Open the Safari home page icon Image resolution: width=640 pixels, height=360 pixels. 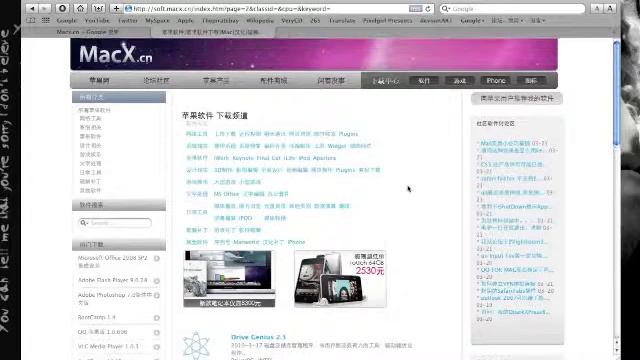click(80, 8)
